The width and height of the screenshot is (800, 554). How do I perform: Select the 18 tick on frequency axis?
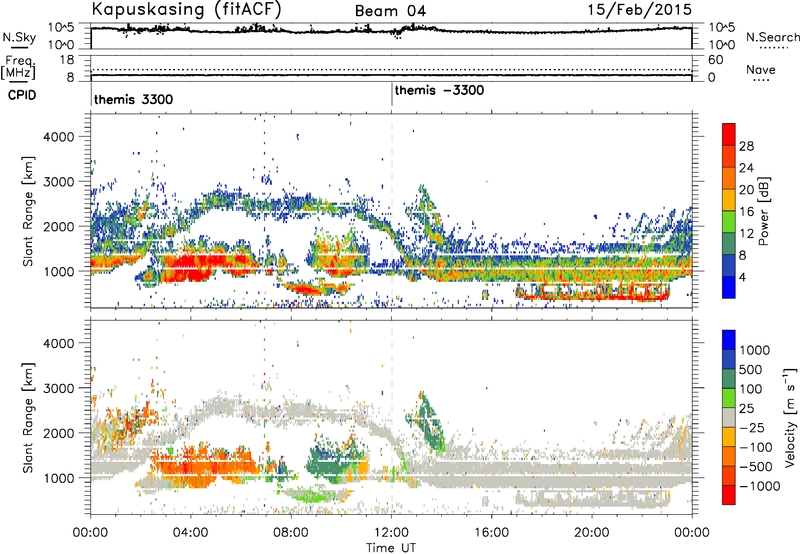tap(67, 60)
